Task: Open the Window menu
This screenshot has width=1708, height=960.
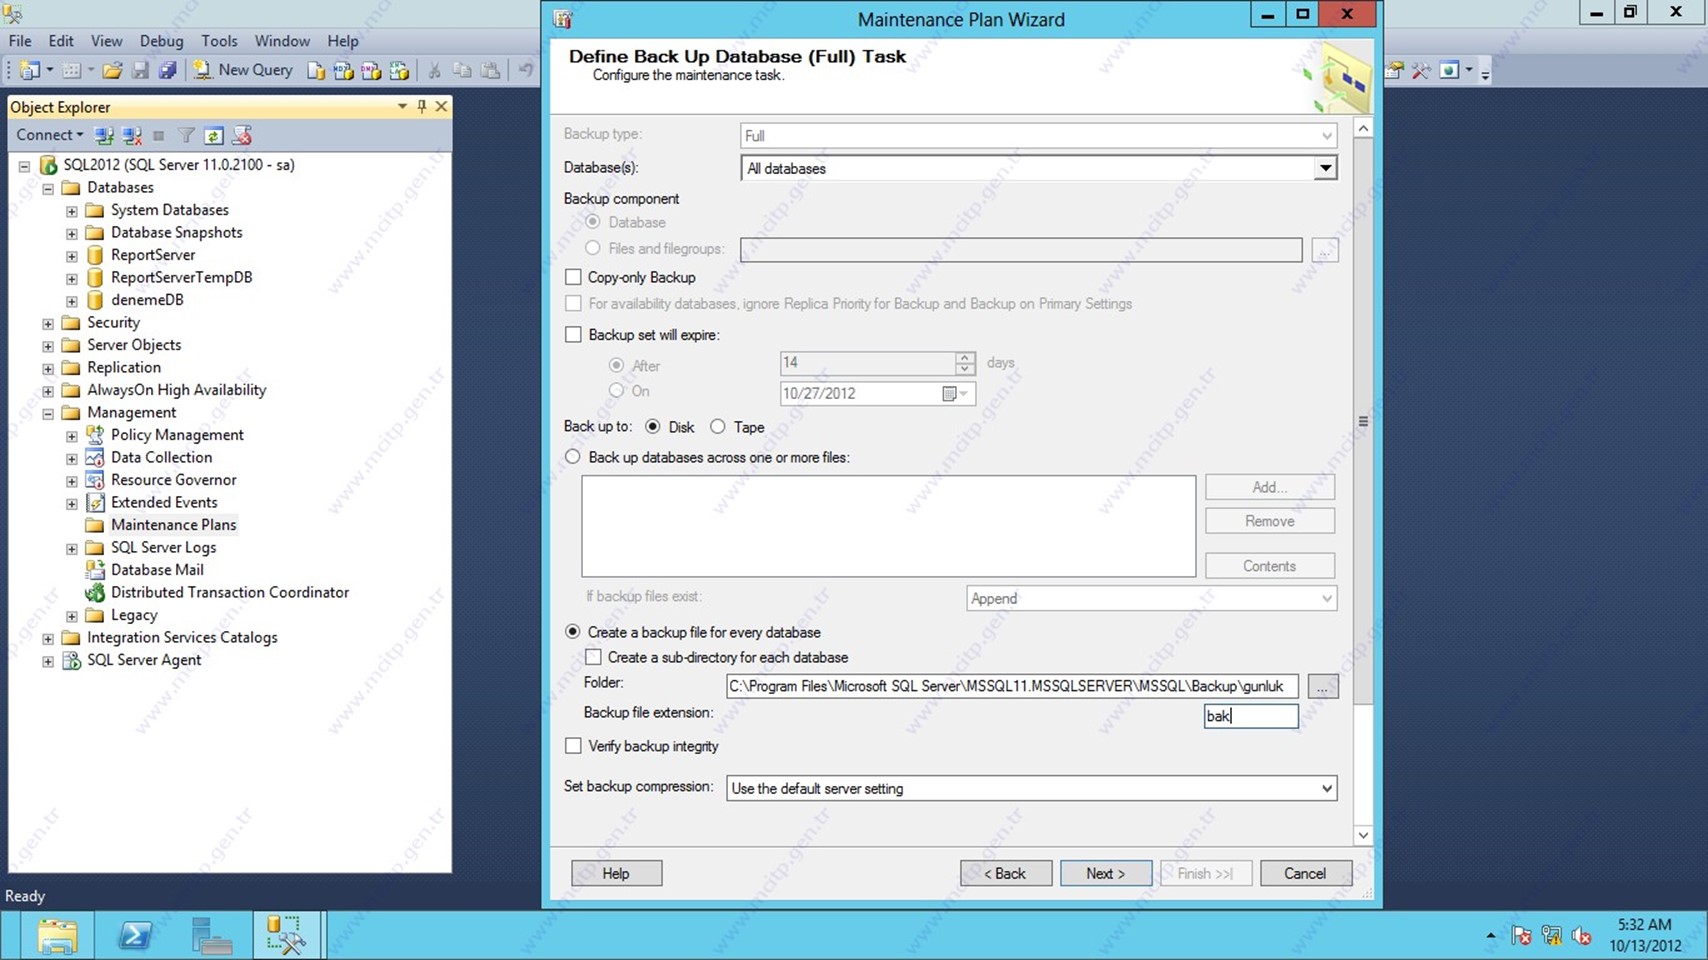Action: (x=282, y=41)
